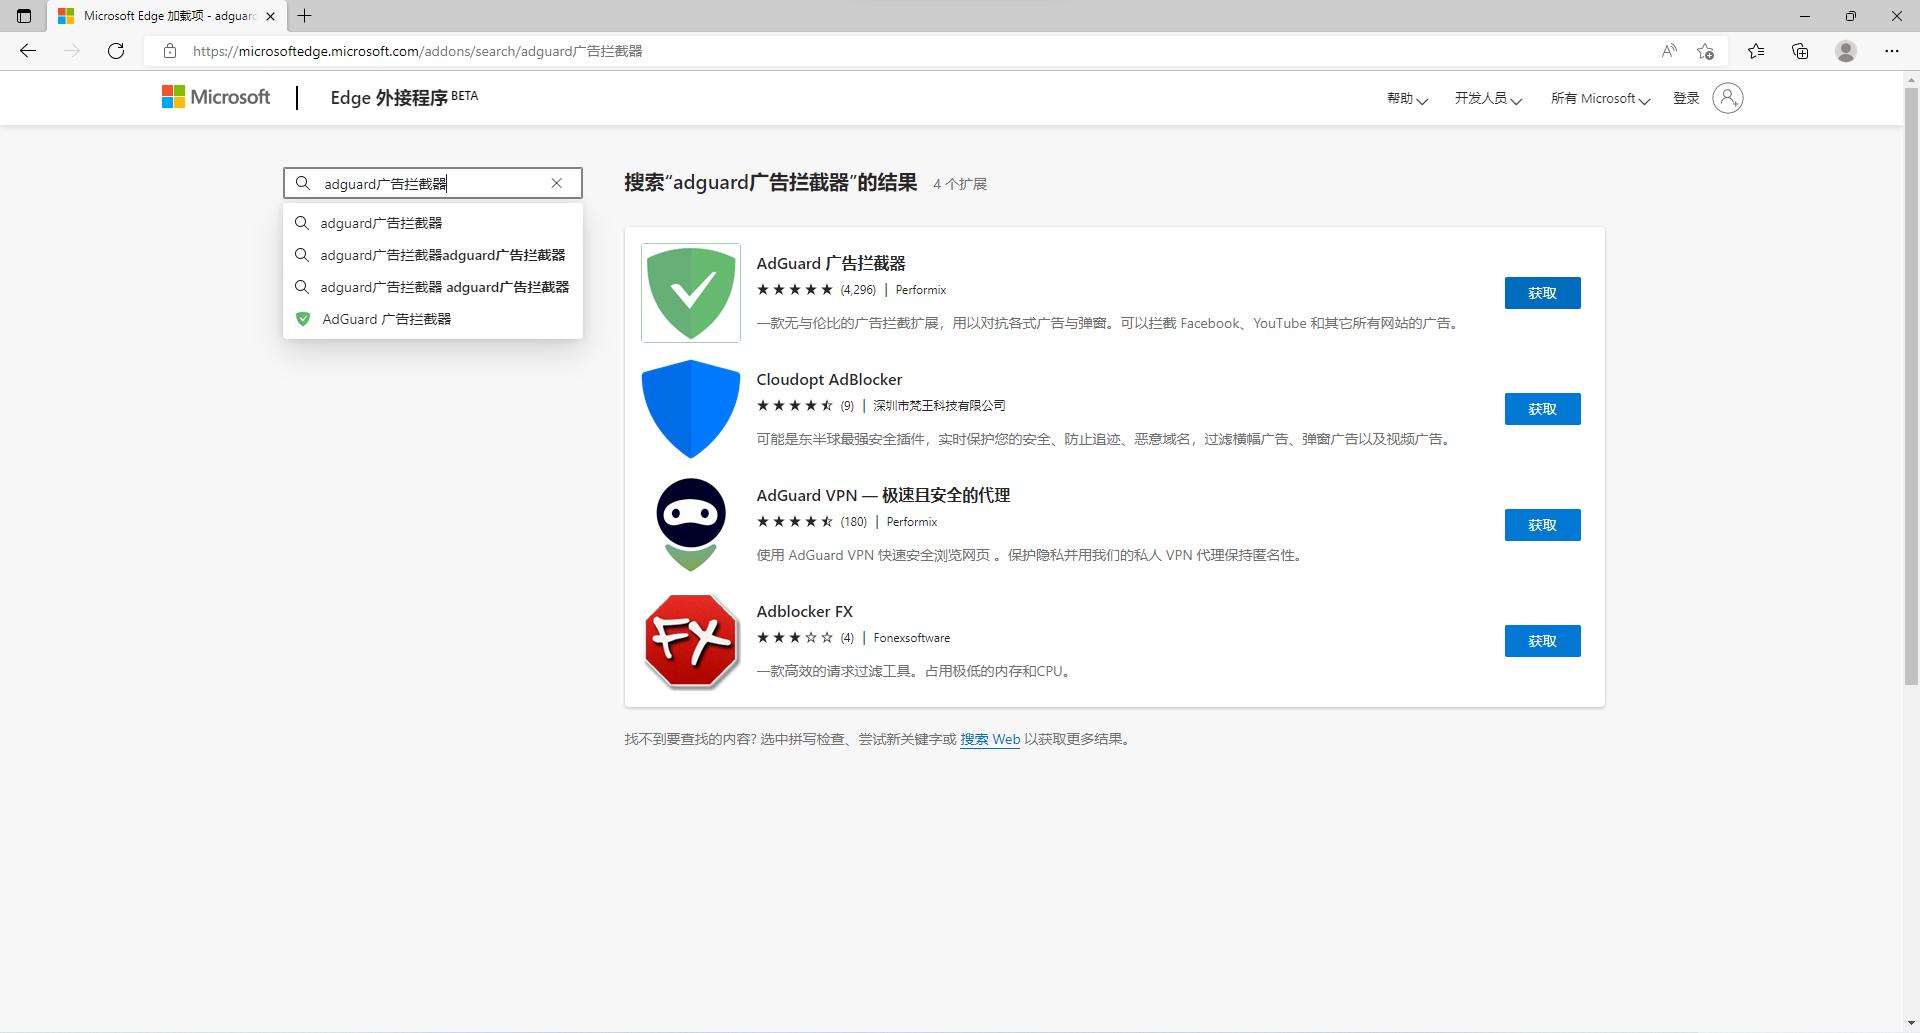The image size is (1920, 1033).
Task: Expand the 帮助 dropdown menu
Action: pos(1405,98)
